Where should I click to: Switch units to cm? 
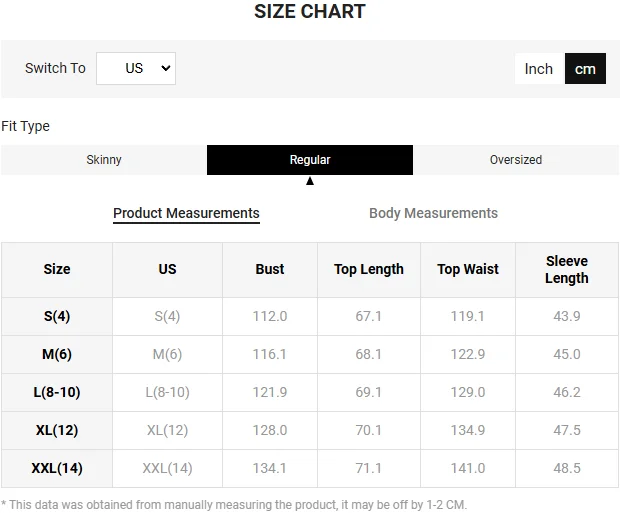tap(585, 68)
